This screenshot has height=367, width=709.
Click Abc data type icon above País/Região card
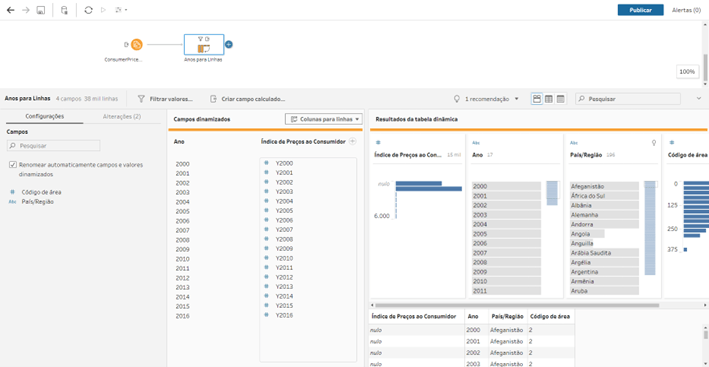574,142
